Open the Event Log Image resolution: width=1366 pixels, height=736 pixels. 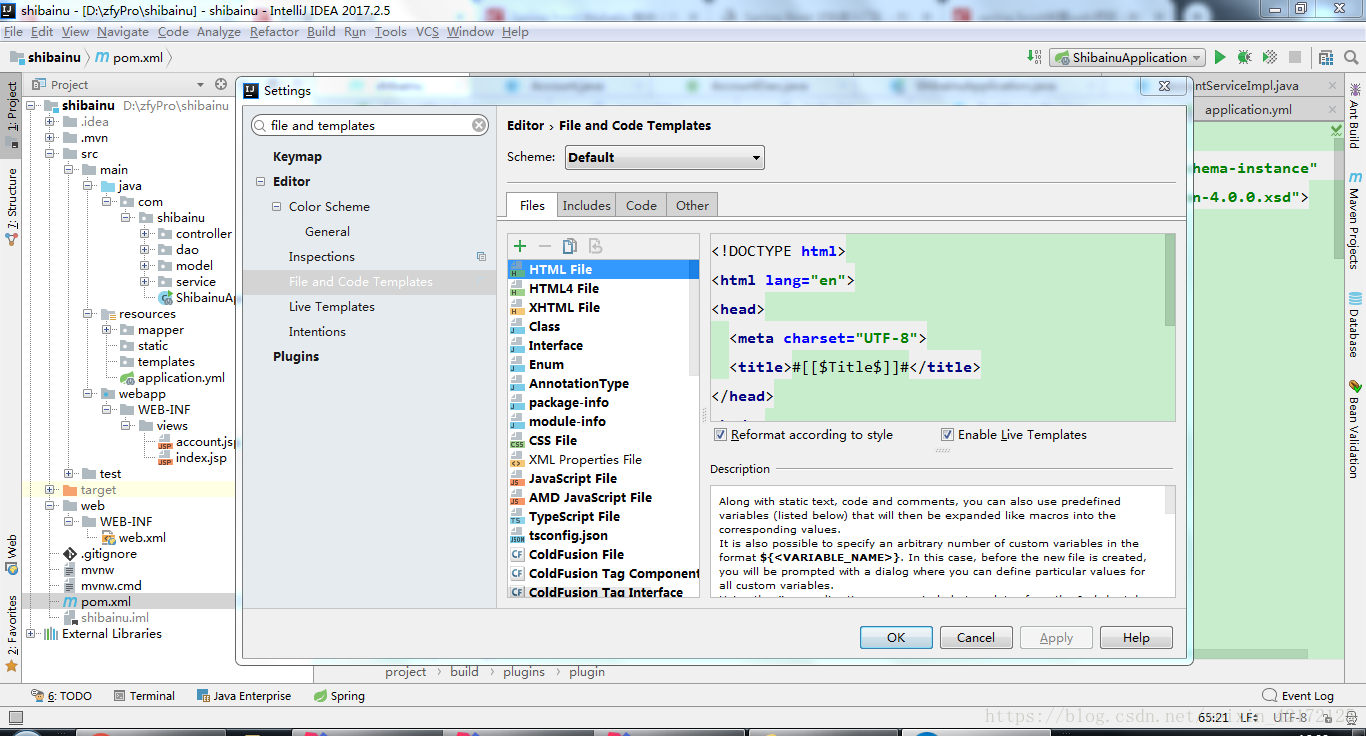pyautogui.click(x=1298, y=696)
